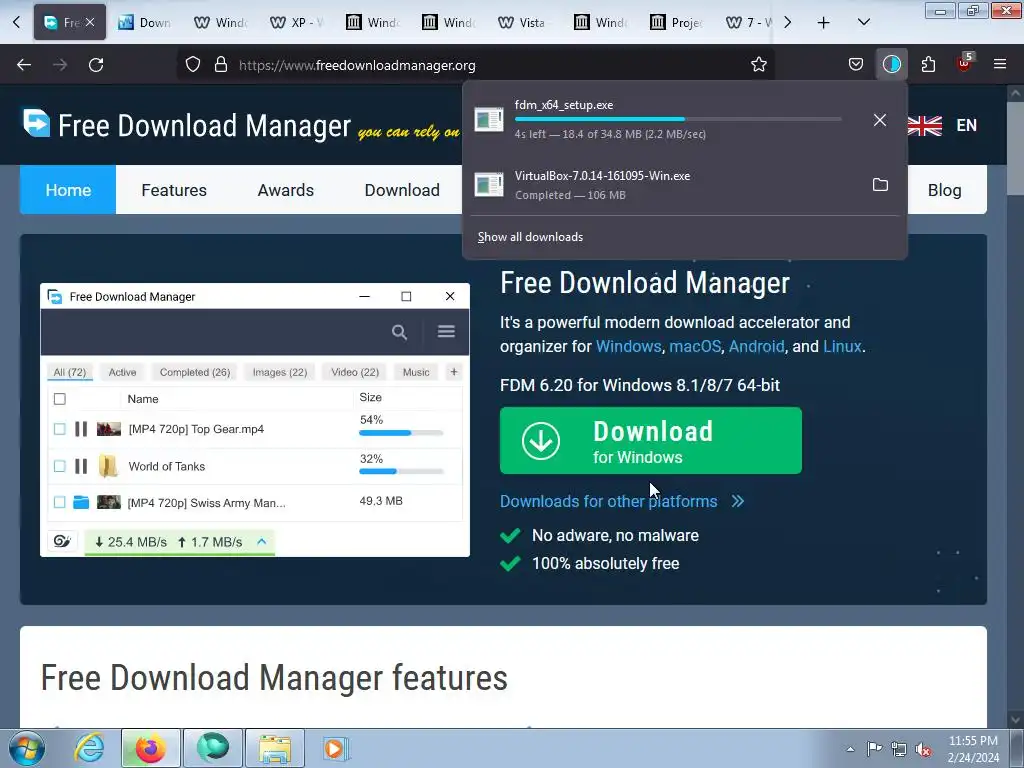
Task: Bookmark this page with star icon
Action: pos(758,65)
